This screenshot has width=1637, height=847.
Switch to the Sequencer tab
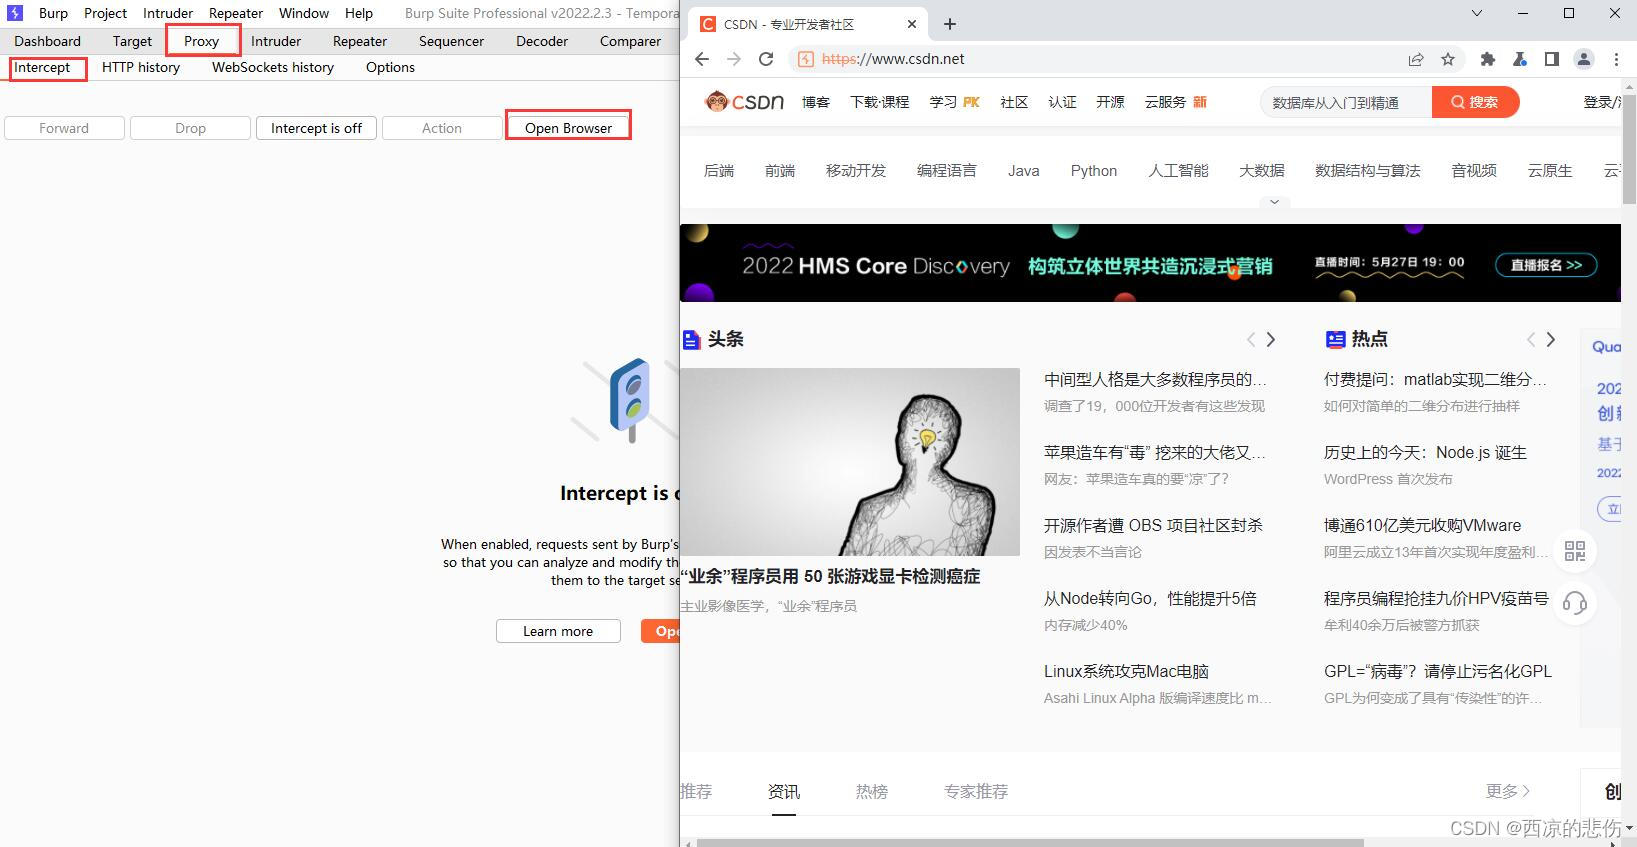(451, 41)
